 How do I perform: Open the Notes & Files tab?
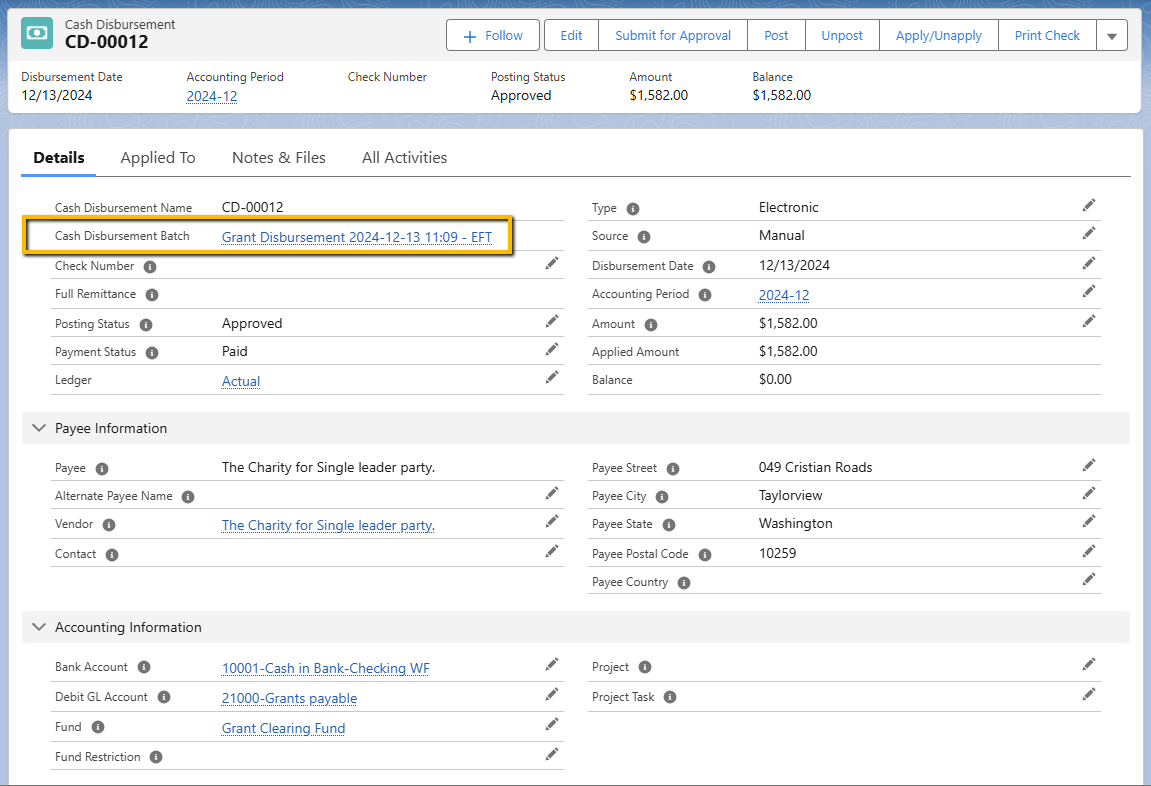tap(279, 158)
